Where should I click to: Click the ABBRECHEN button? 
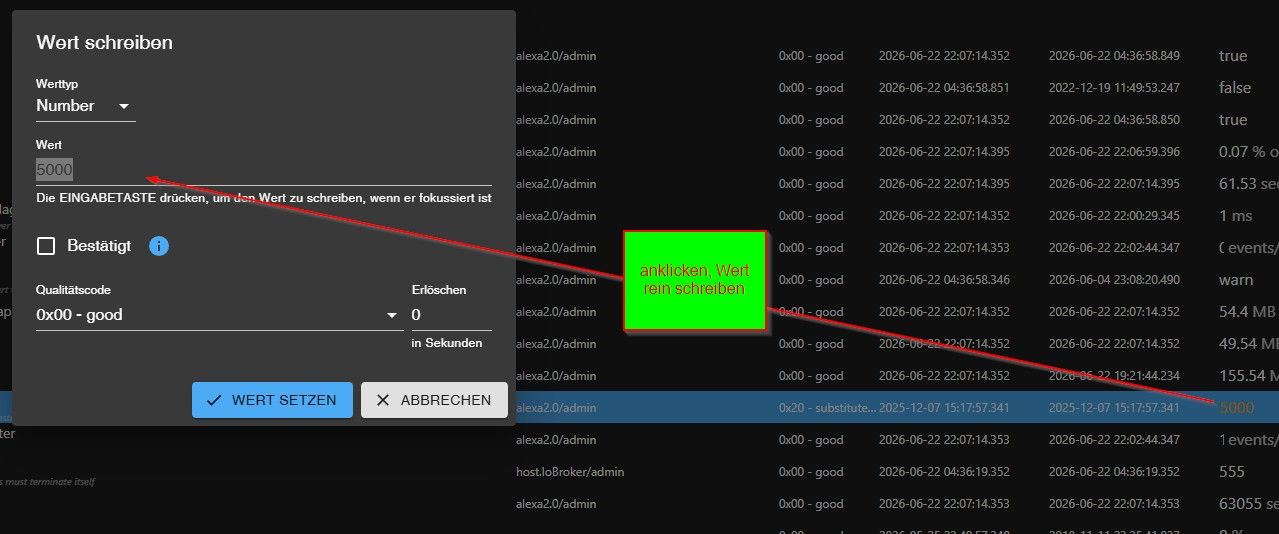coord(434,400)
